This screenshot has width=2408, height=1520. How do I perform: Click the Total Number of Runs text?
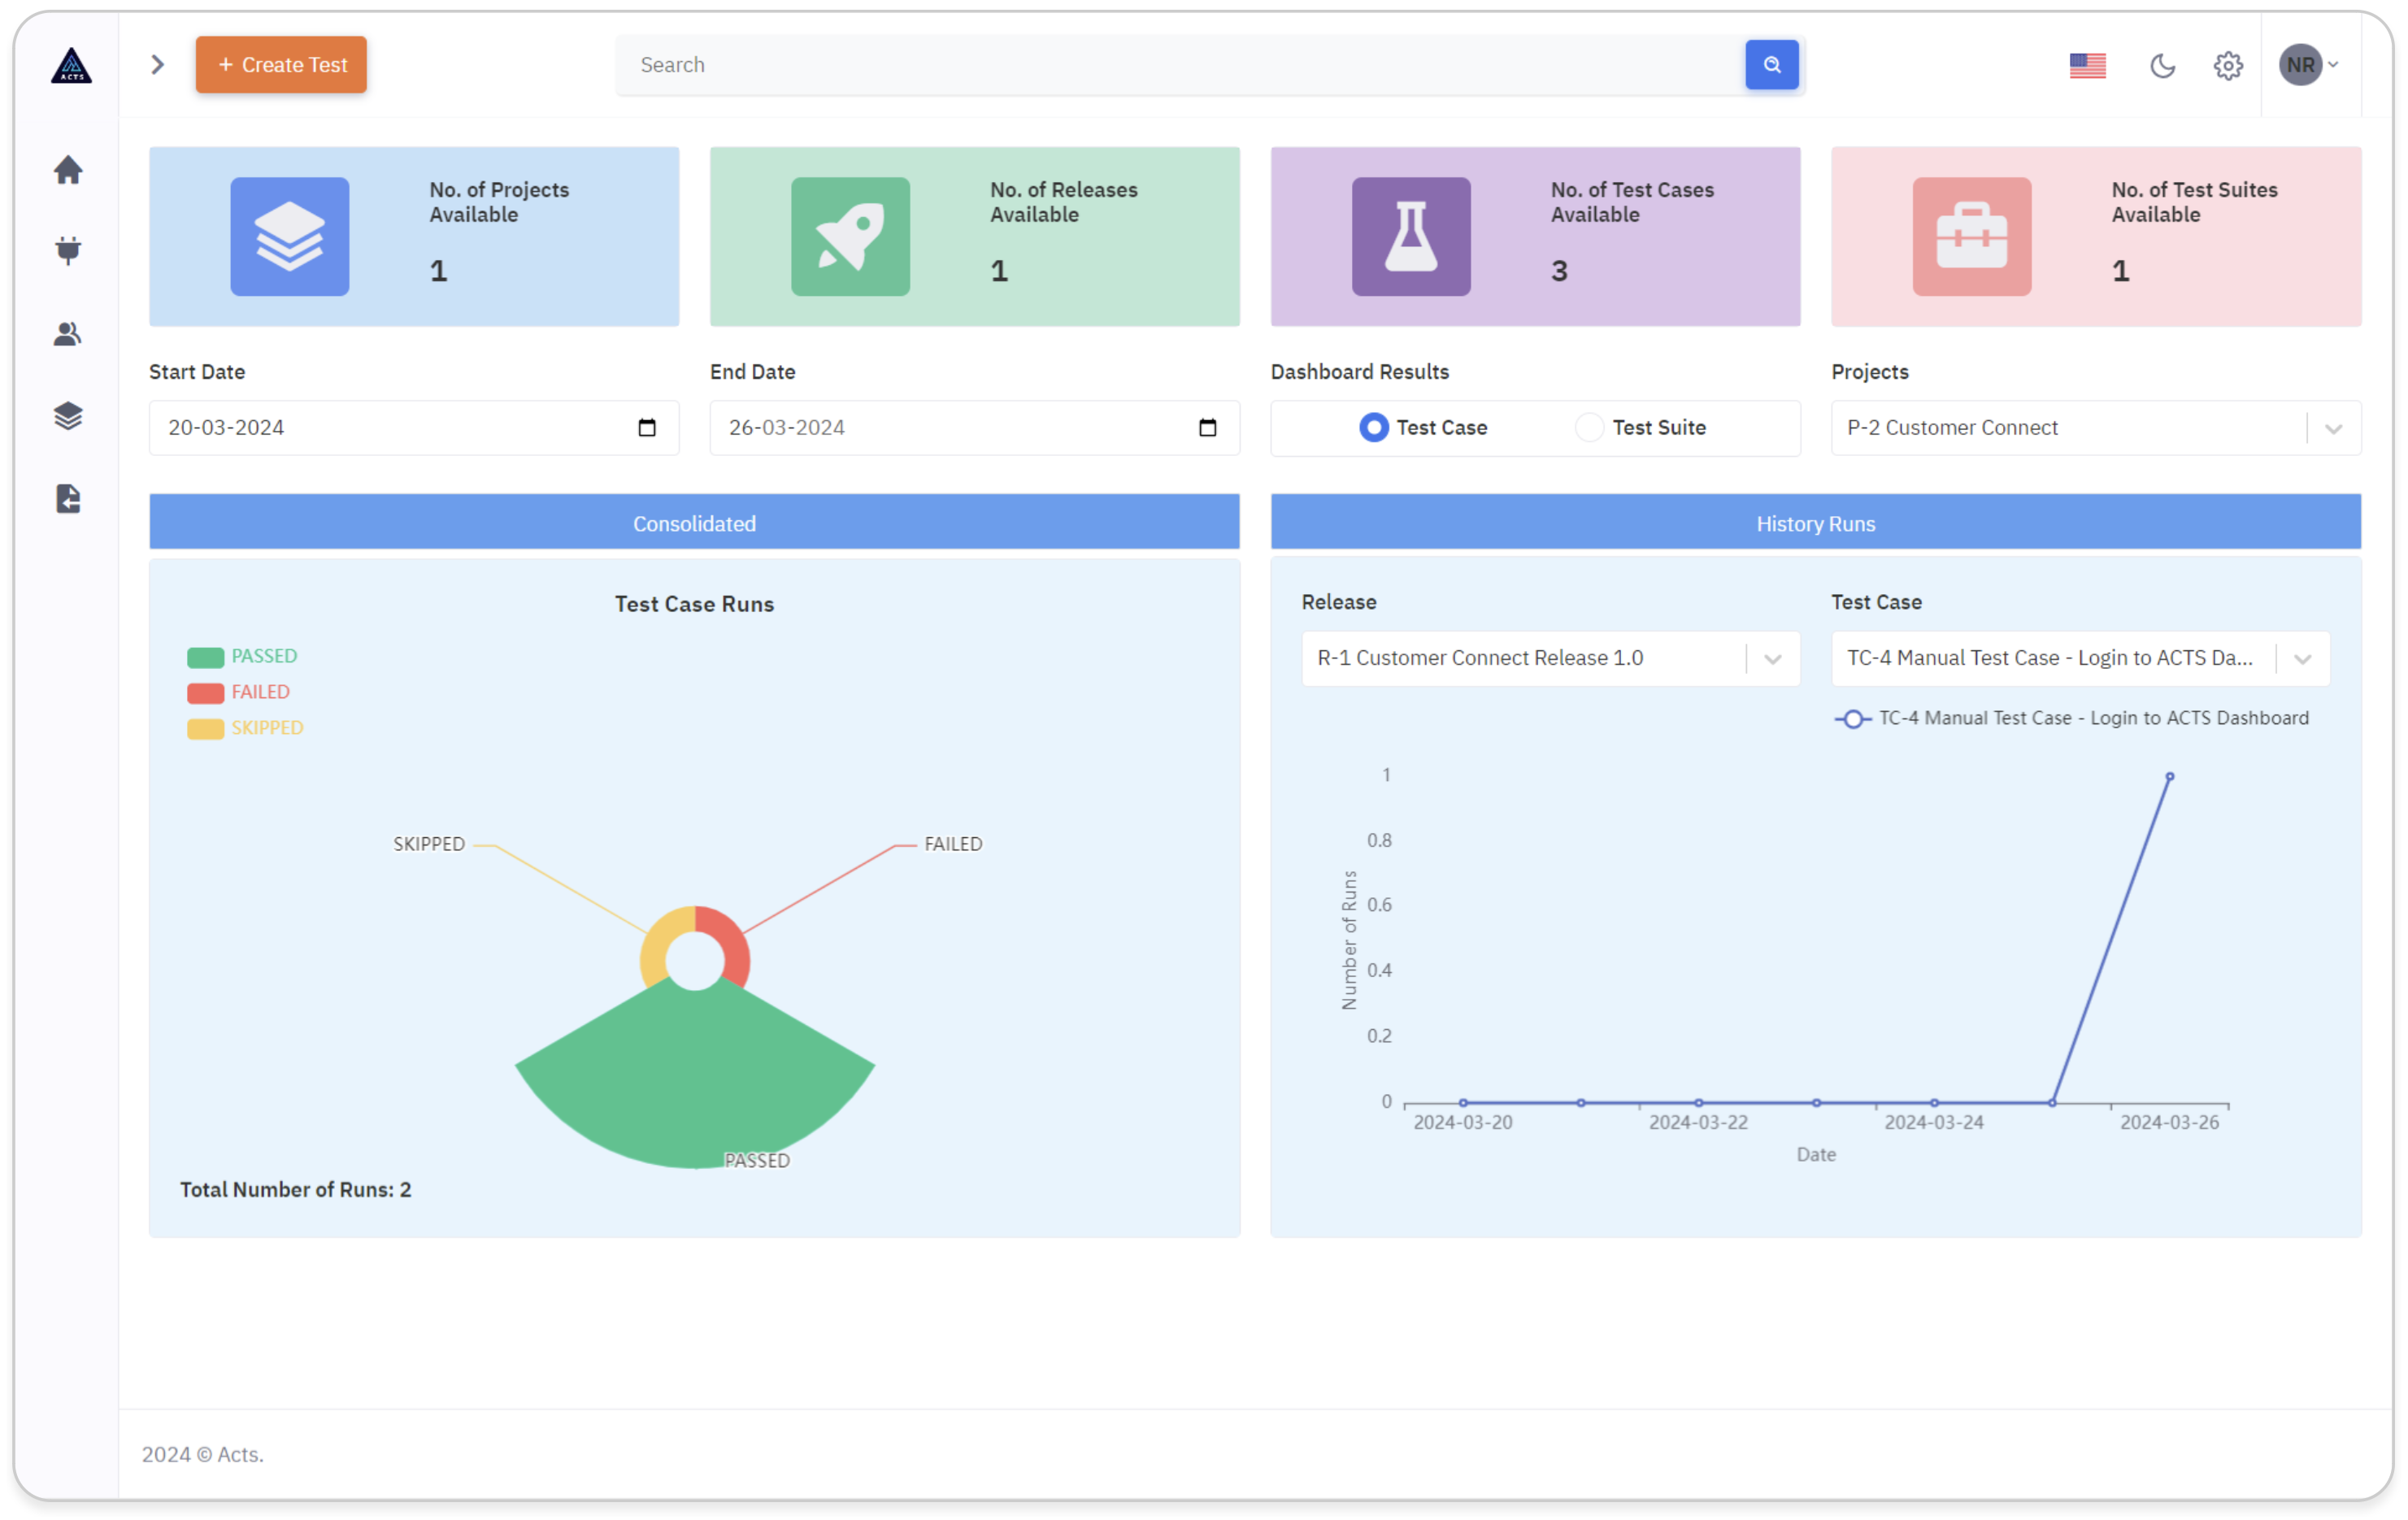click(295, 1189)
